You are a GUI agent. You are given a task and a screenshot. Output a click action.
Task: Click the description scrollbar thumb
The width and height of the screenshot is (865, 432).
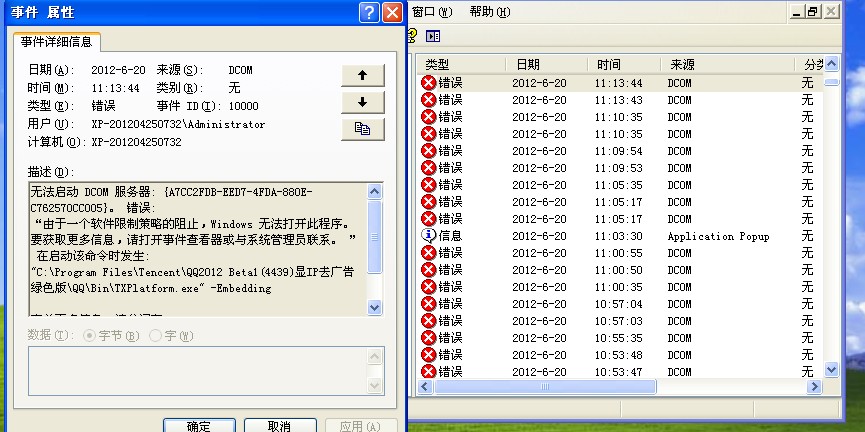(375, 237)
